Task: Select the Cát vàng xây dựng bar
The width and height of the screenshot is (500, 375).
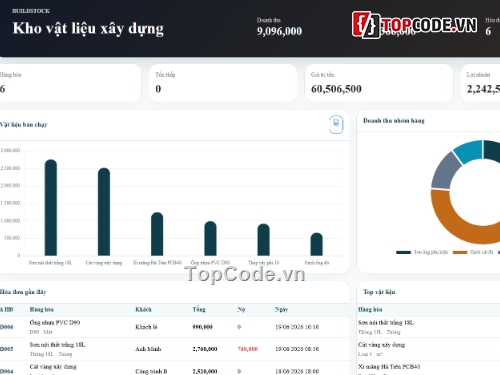Action: (104, 212)
